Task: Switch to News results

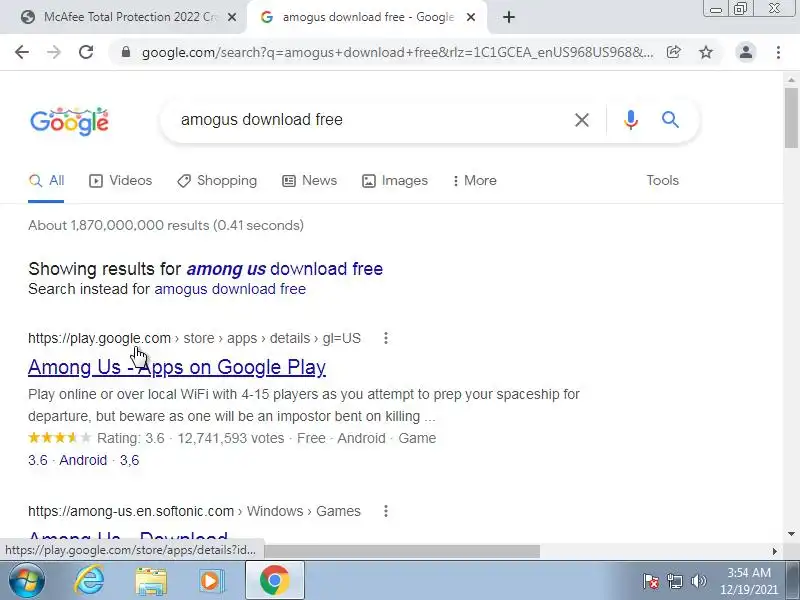Action: coord(309,181)
